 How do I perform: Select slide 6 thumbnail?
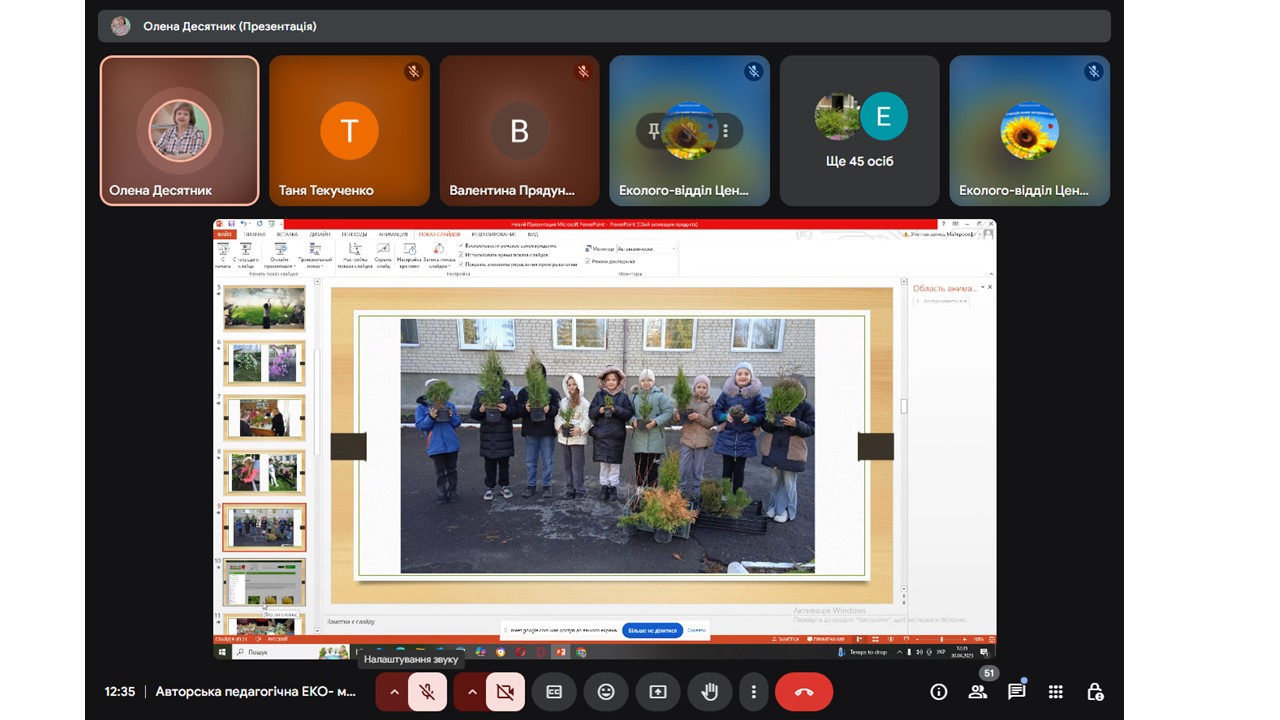(264, 362)
